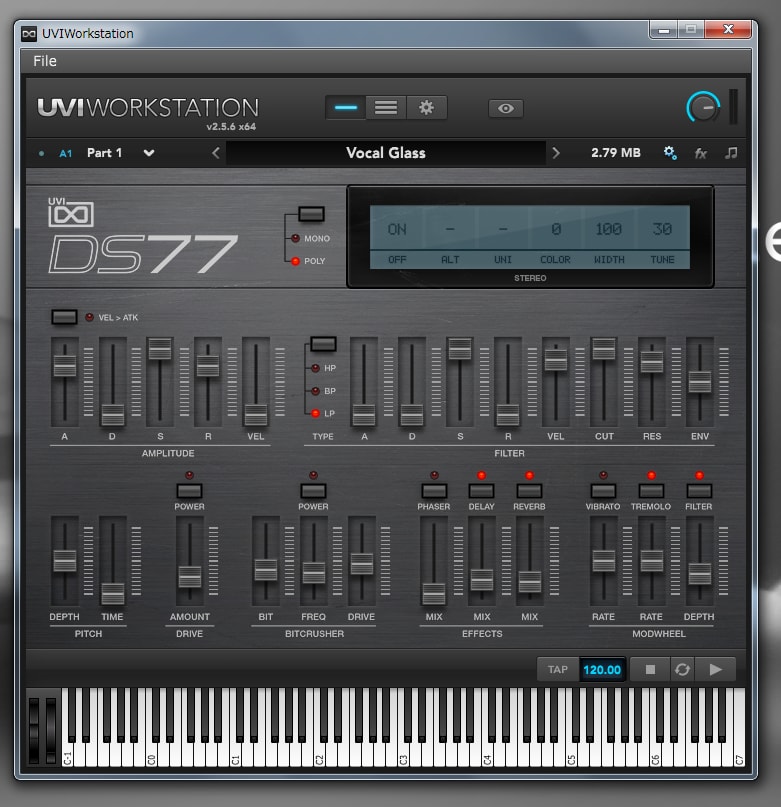
Task: Select POLY voice mode
Action: [x=308, y=261]
